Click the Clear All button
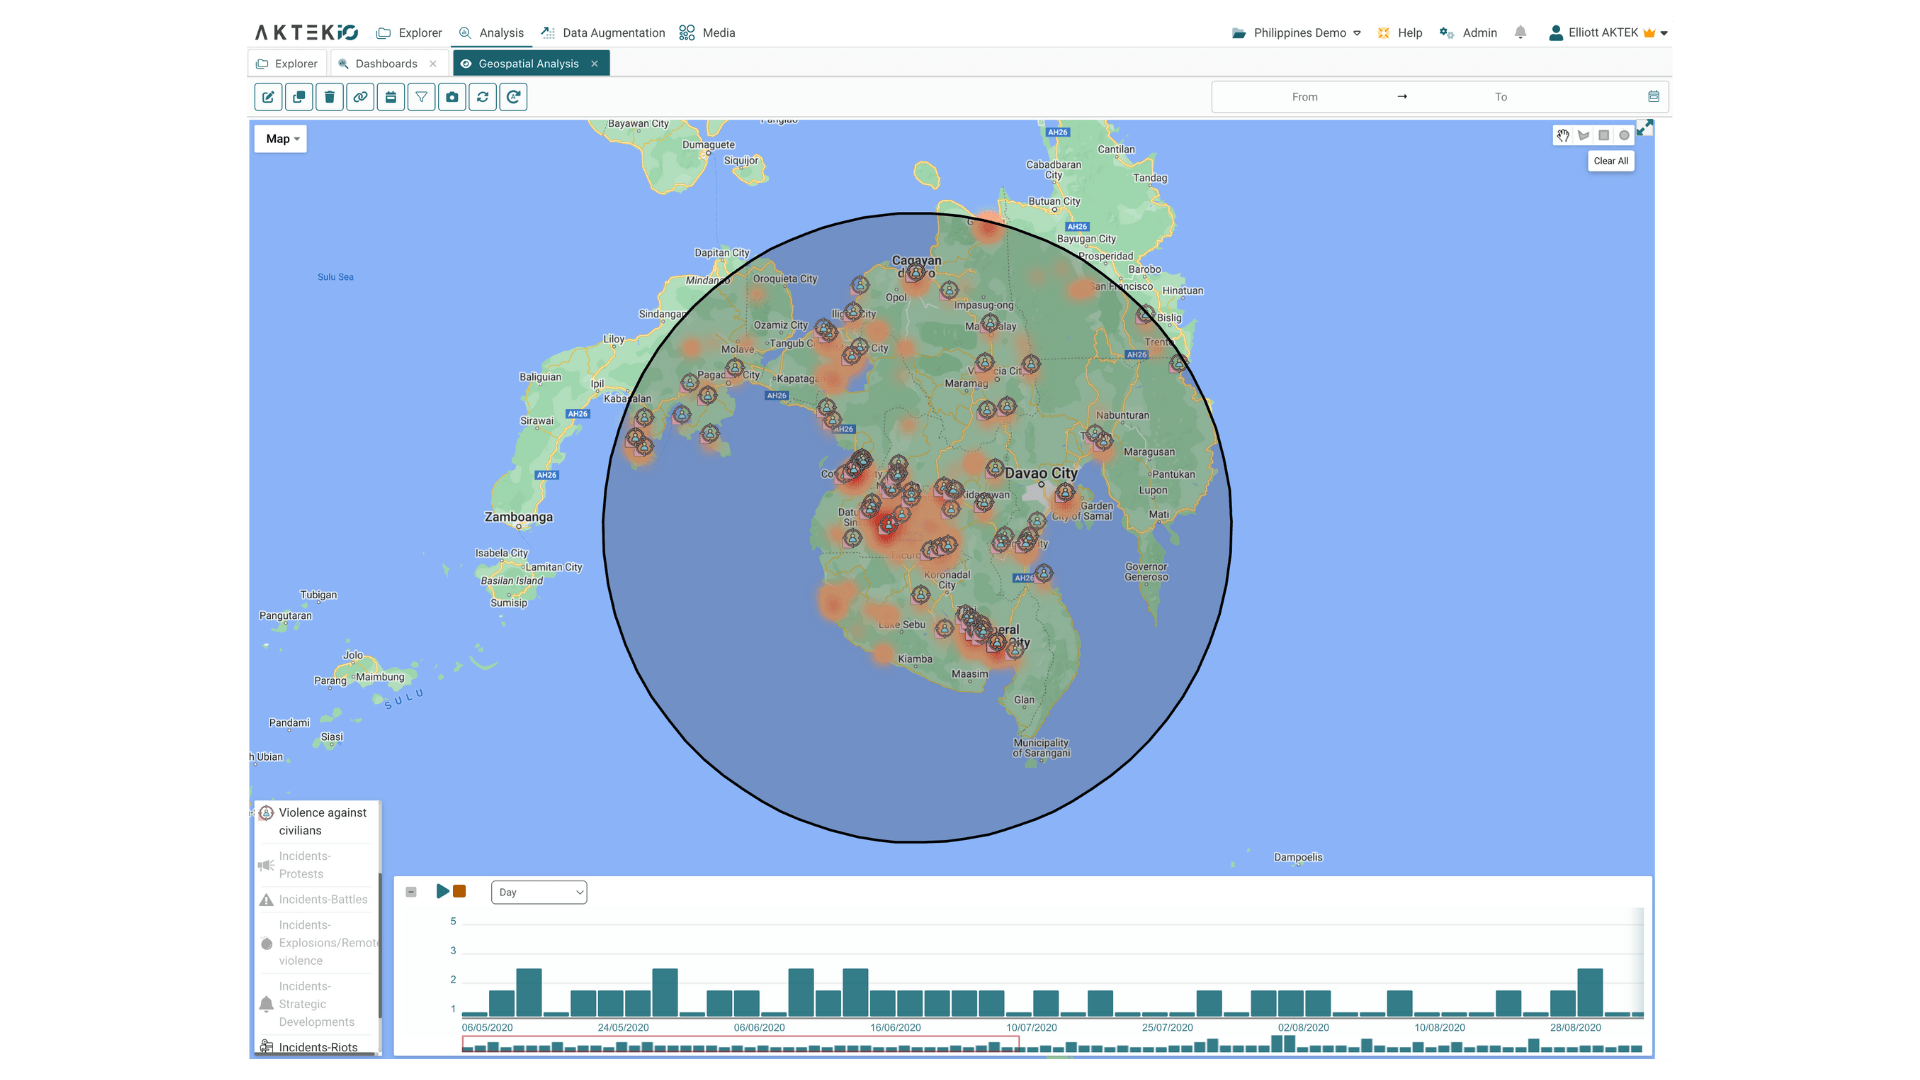Image resolution: width=1920 pixels, height=1080 pixels. 1610,161
